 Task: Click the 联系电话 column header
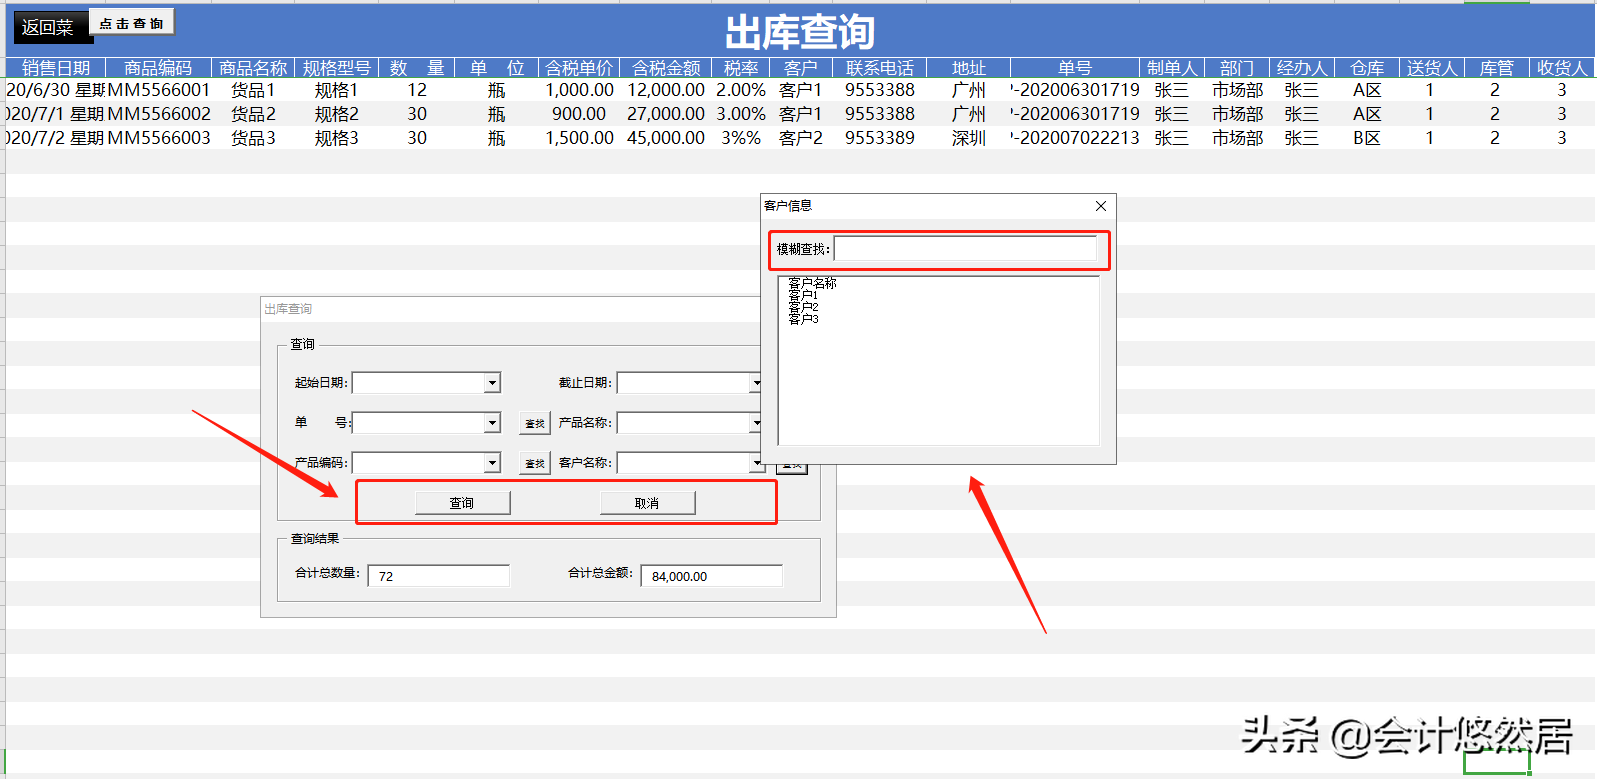pyautogui.click(x=880, y=68)
